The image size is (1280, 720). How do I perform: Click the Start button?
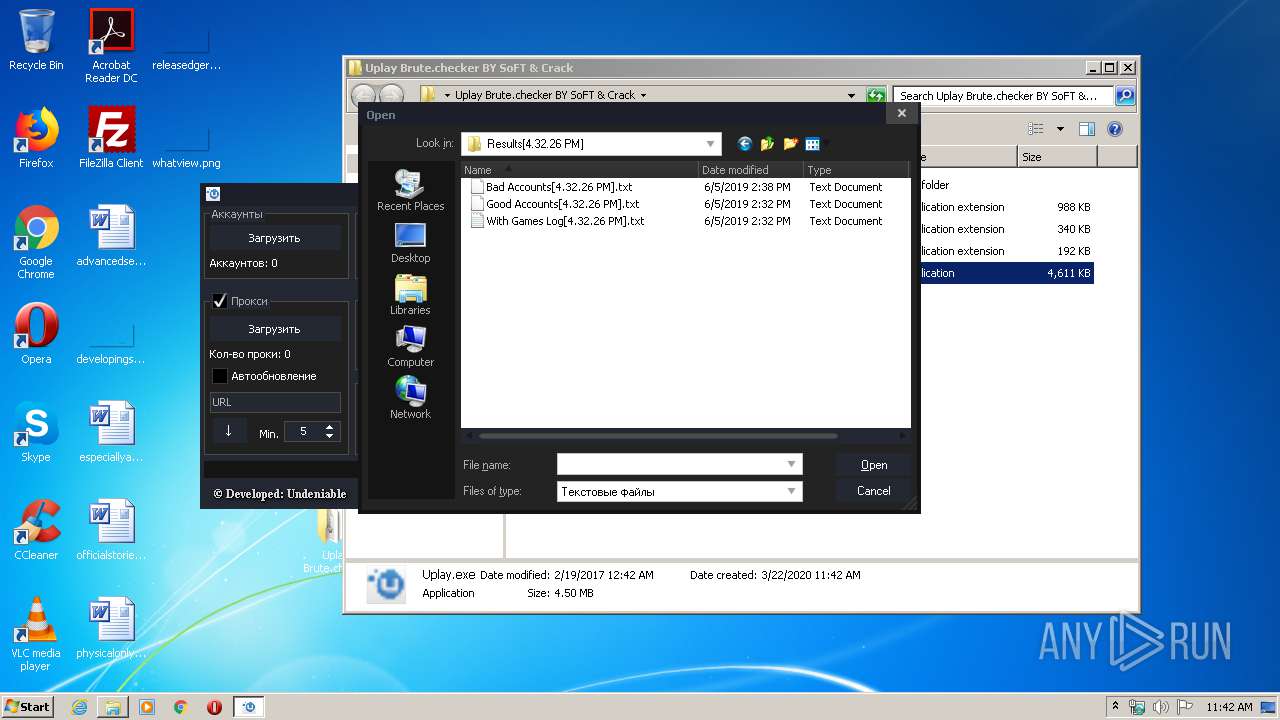(27, 706)
